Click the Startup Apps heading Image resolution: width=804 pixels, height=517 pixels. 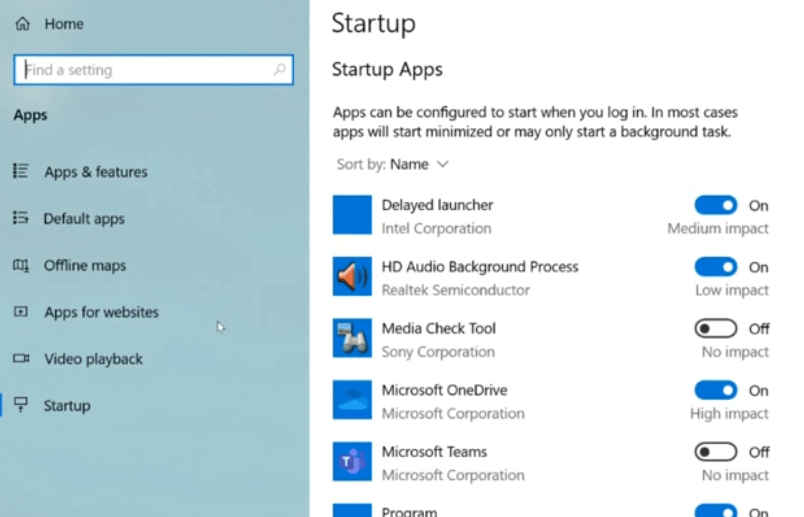[x=387, y=69]
